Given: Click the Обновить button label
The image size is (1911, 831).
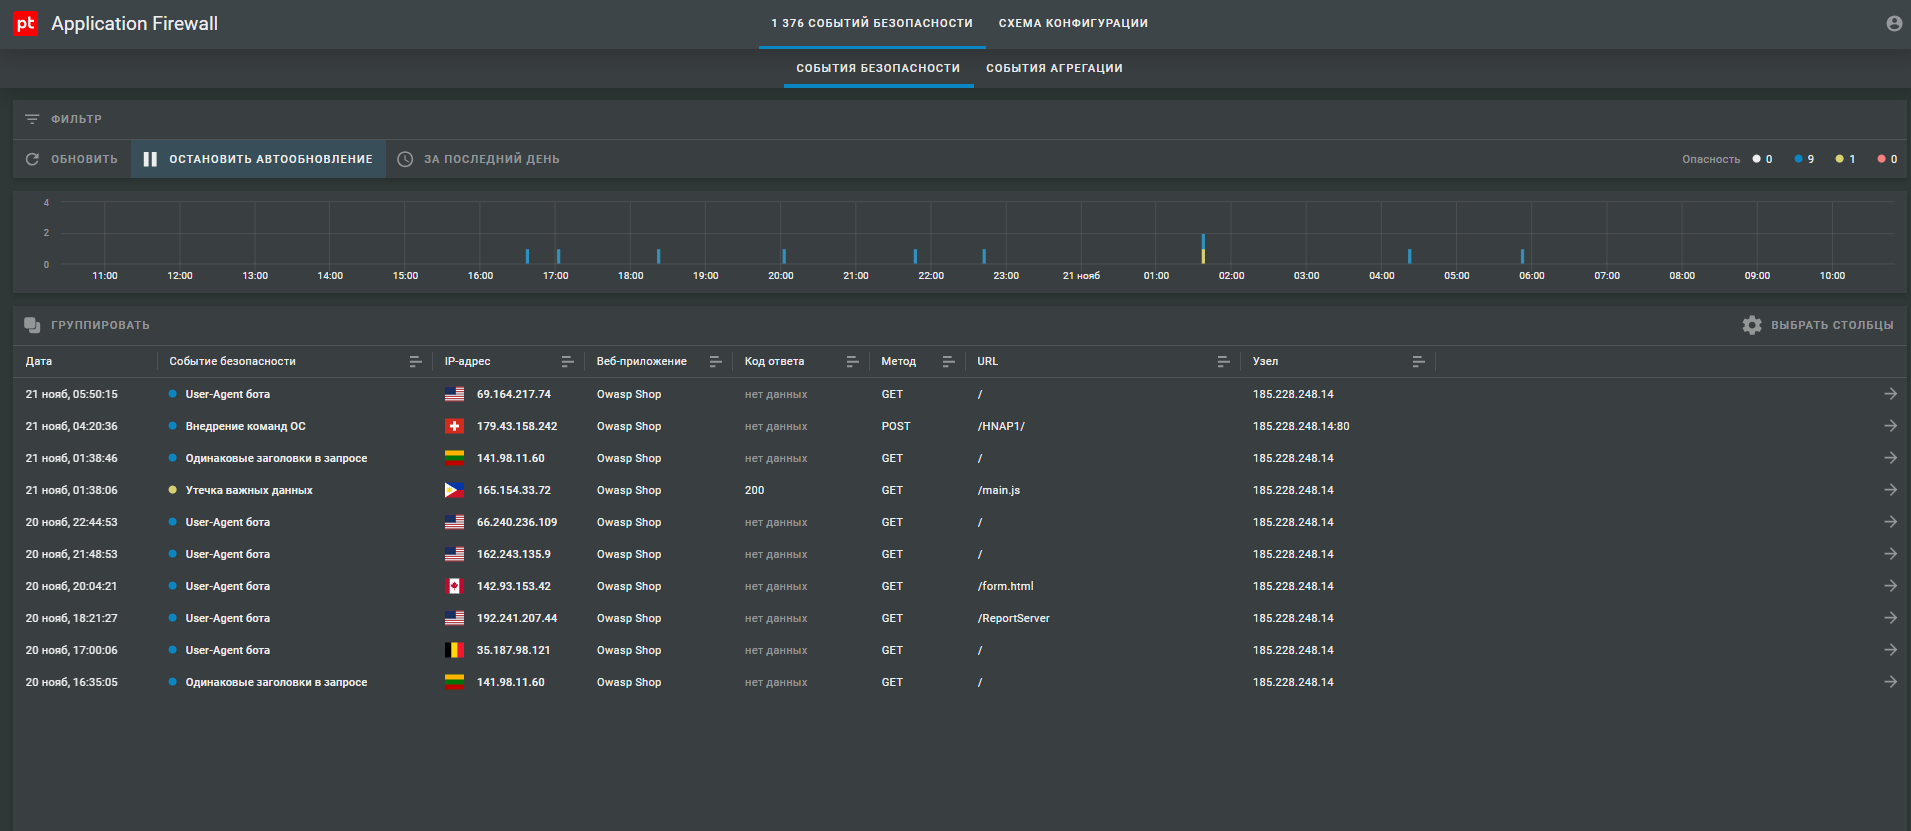Looking at the screenshot, I should [x=84, y=159].
